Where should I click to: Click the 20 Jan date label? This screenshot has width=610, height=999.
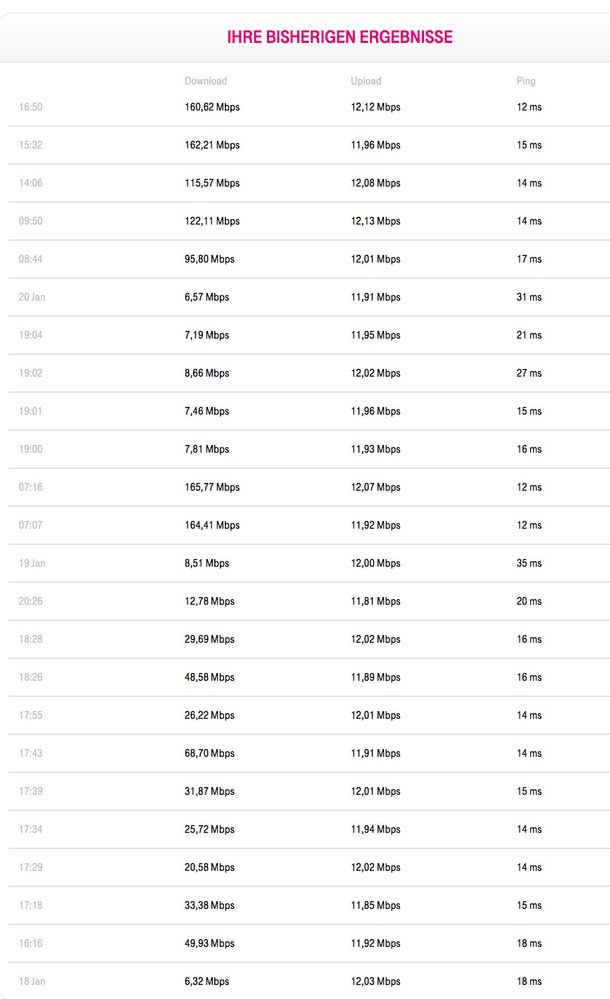(32, 297)
